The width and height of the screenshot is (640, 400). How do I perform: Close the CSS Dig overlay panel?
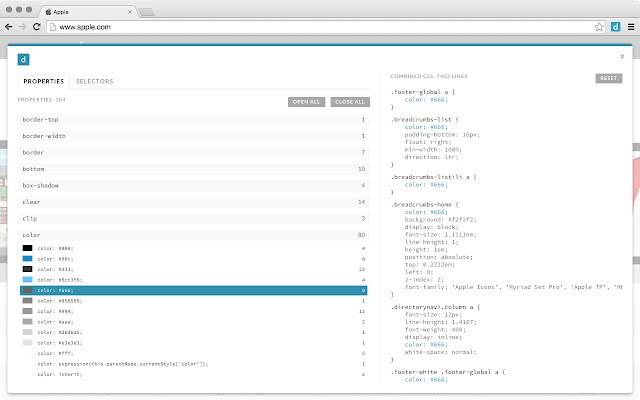[x=621, y=57]
